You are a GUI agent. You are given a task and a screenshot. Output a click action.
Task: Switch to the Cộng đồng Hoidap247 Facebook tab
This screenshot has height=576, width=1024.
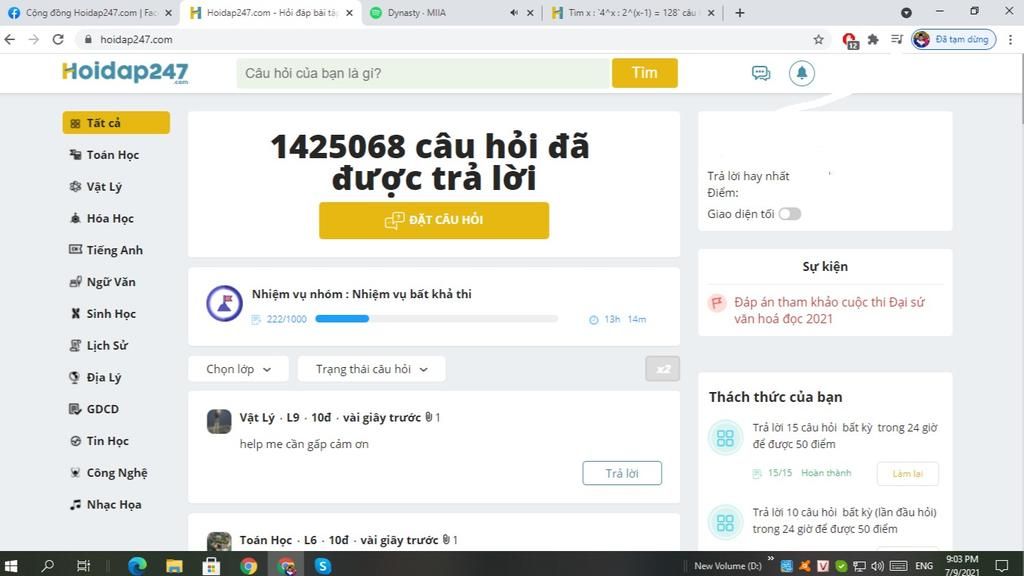[89, 12]
